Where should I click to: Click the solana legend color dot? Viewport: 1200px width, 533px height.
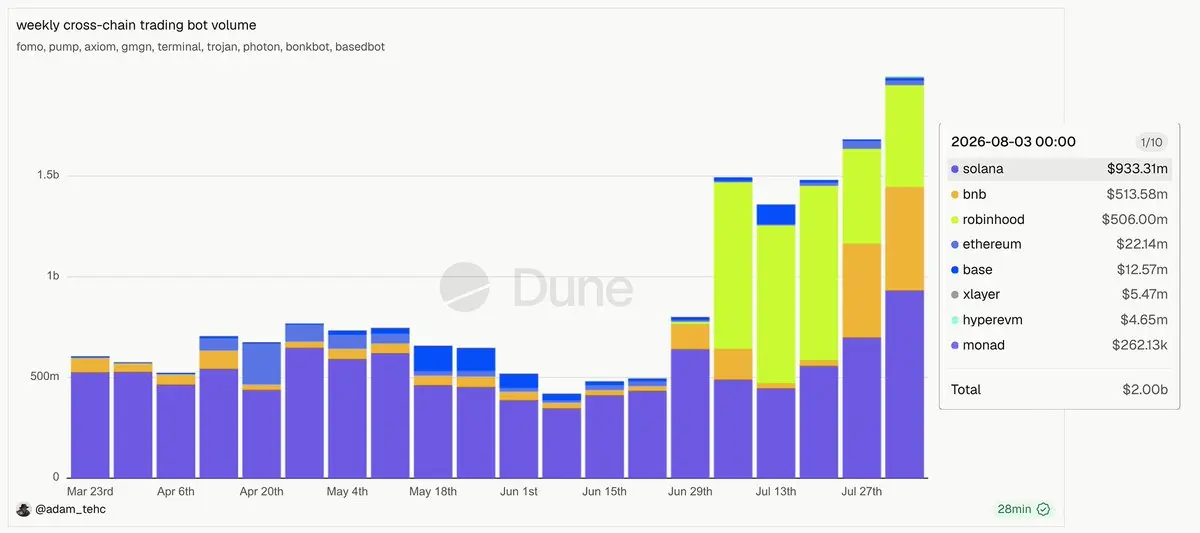955,169
